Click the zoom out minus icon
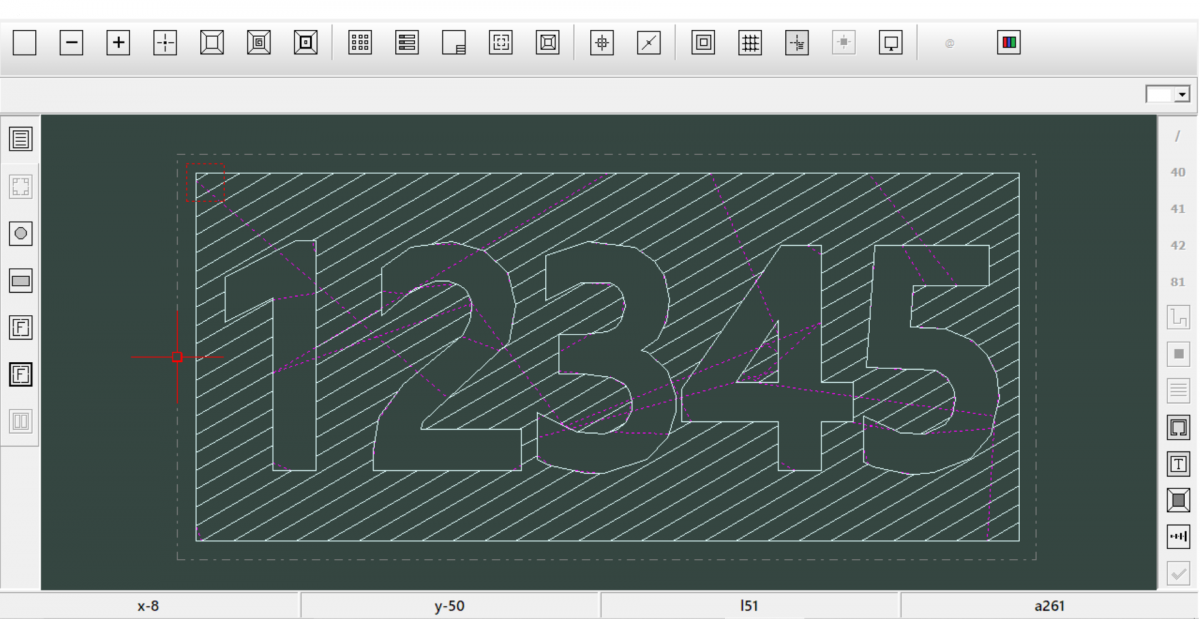Viewport: 1200px width, 619px height. tap(71, 43)
